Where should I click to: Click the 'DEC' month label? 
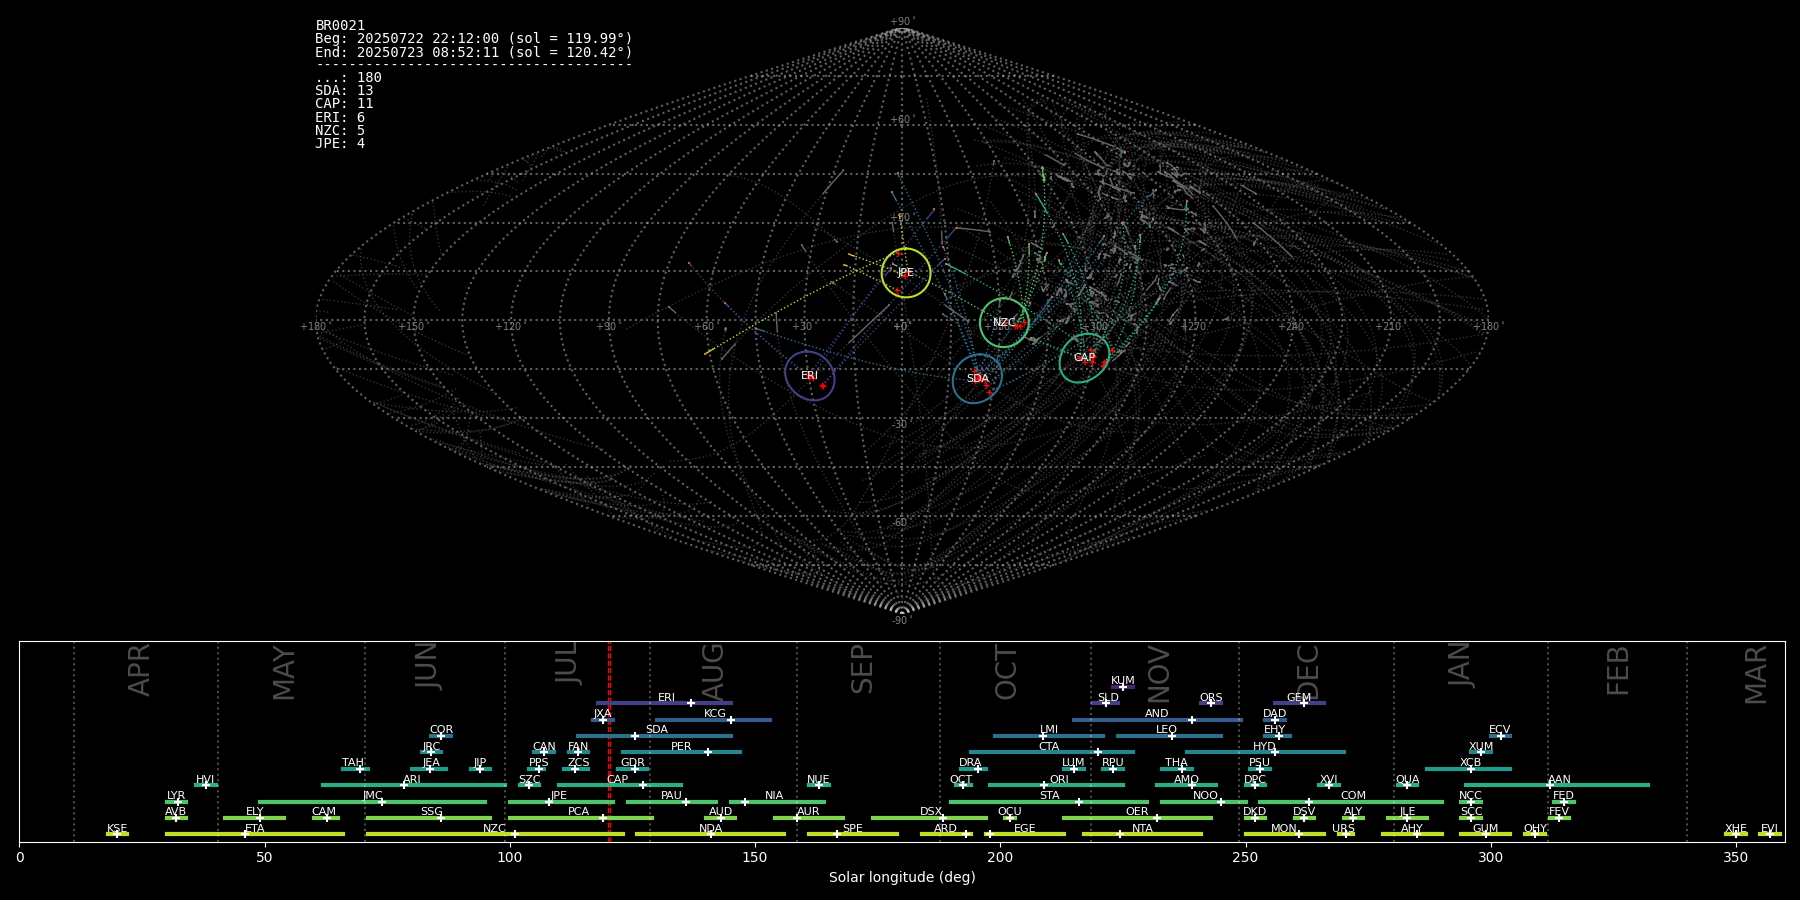click(1308, 672)
